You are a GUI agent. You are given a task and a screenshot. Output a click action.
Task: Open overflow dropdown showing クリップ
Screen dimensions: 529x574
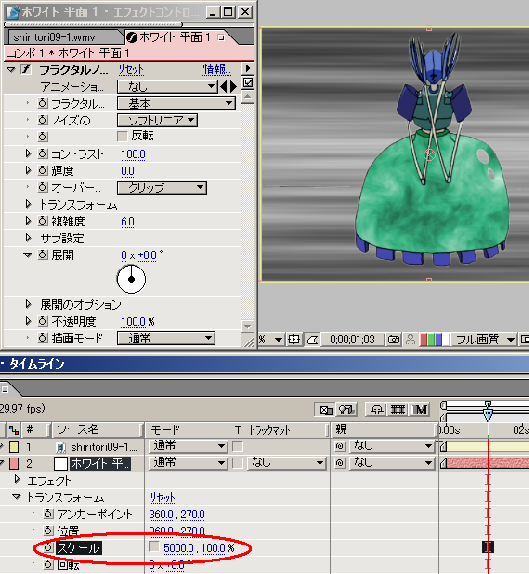click(162, 187)
